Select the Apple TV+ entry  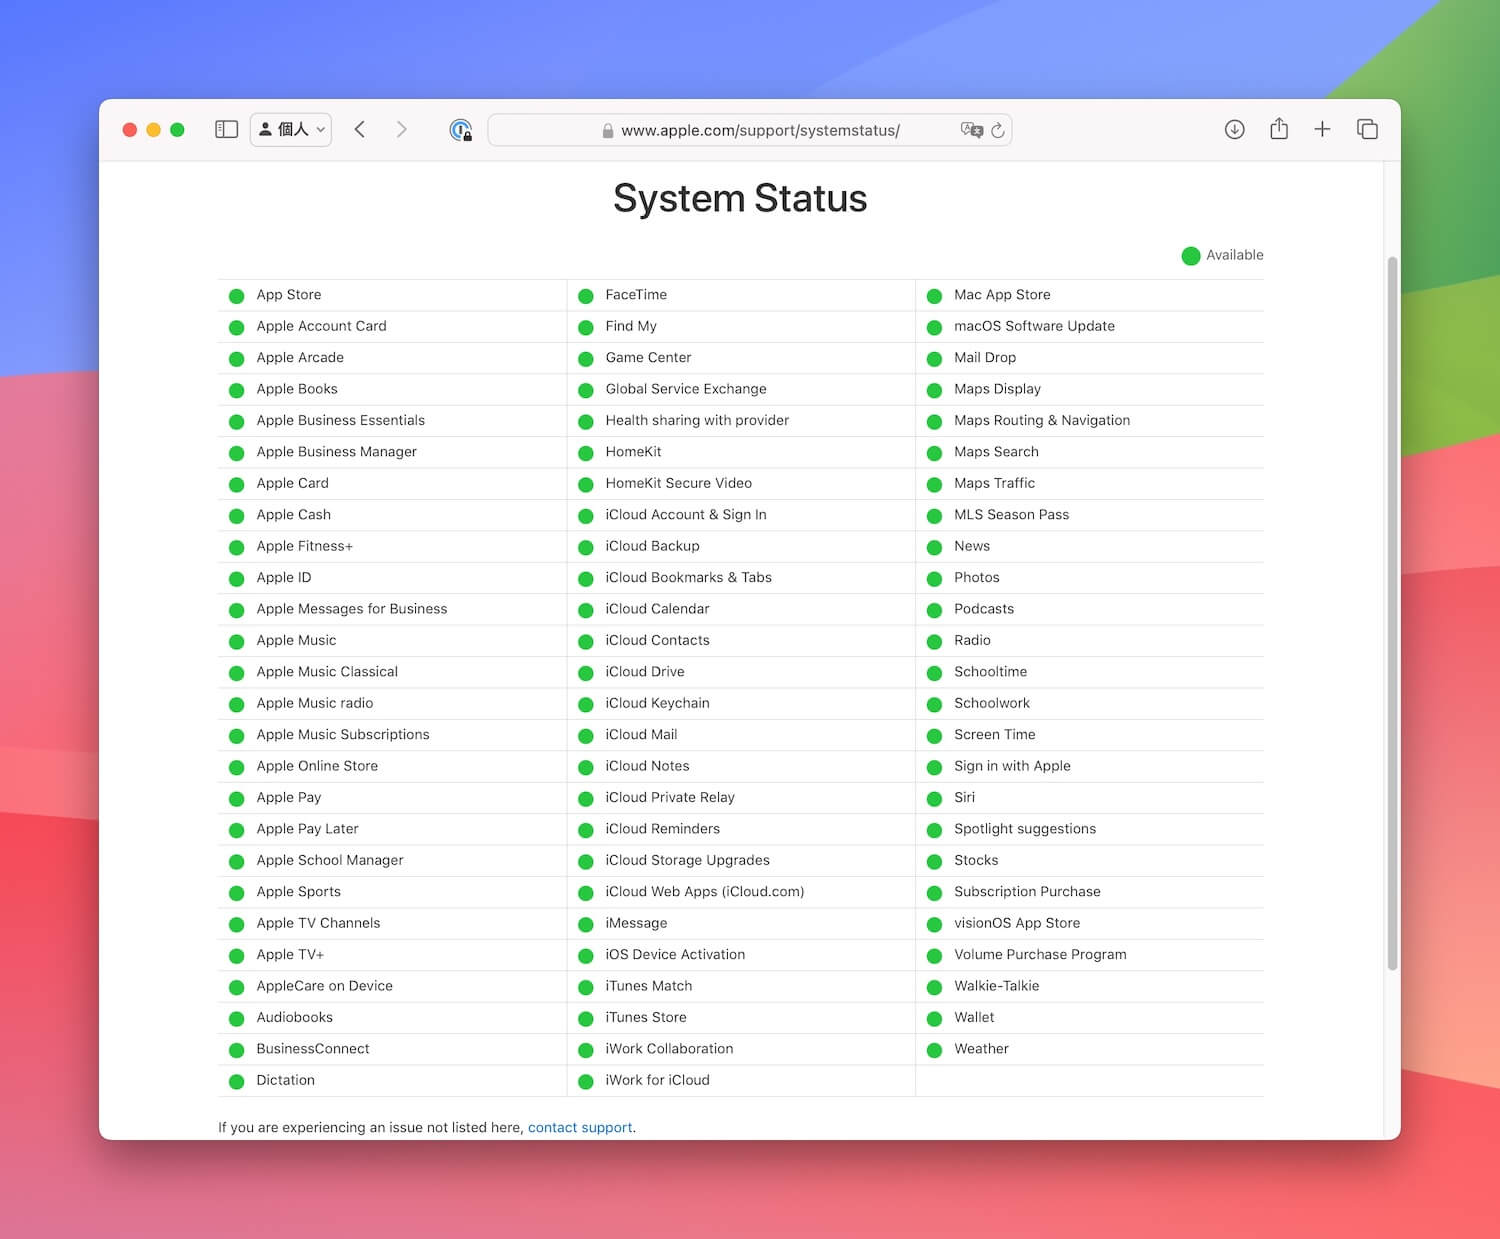point(290,954)
